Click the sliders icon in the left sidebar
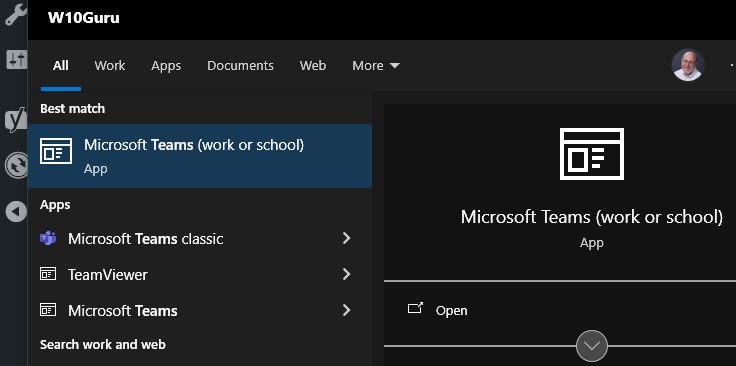This screenshot has height=366, width=736. tap(16, 59)
